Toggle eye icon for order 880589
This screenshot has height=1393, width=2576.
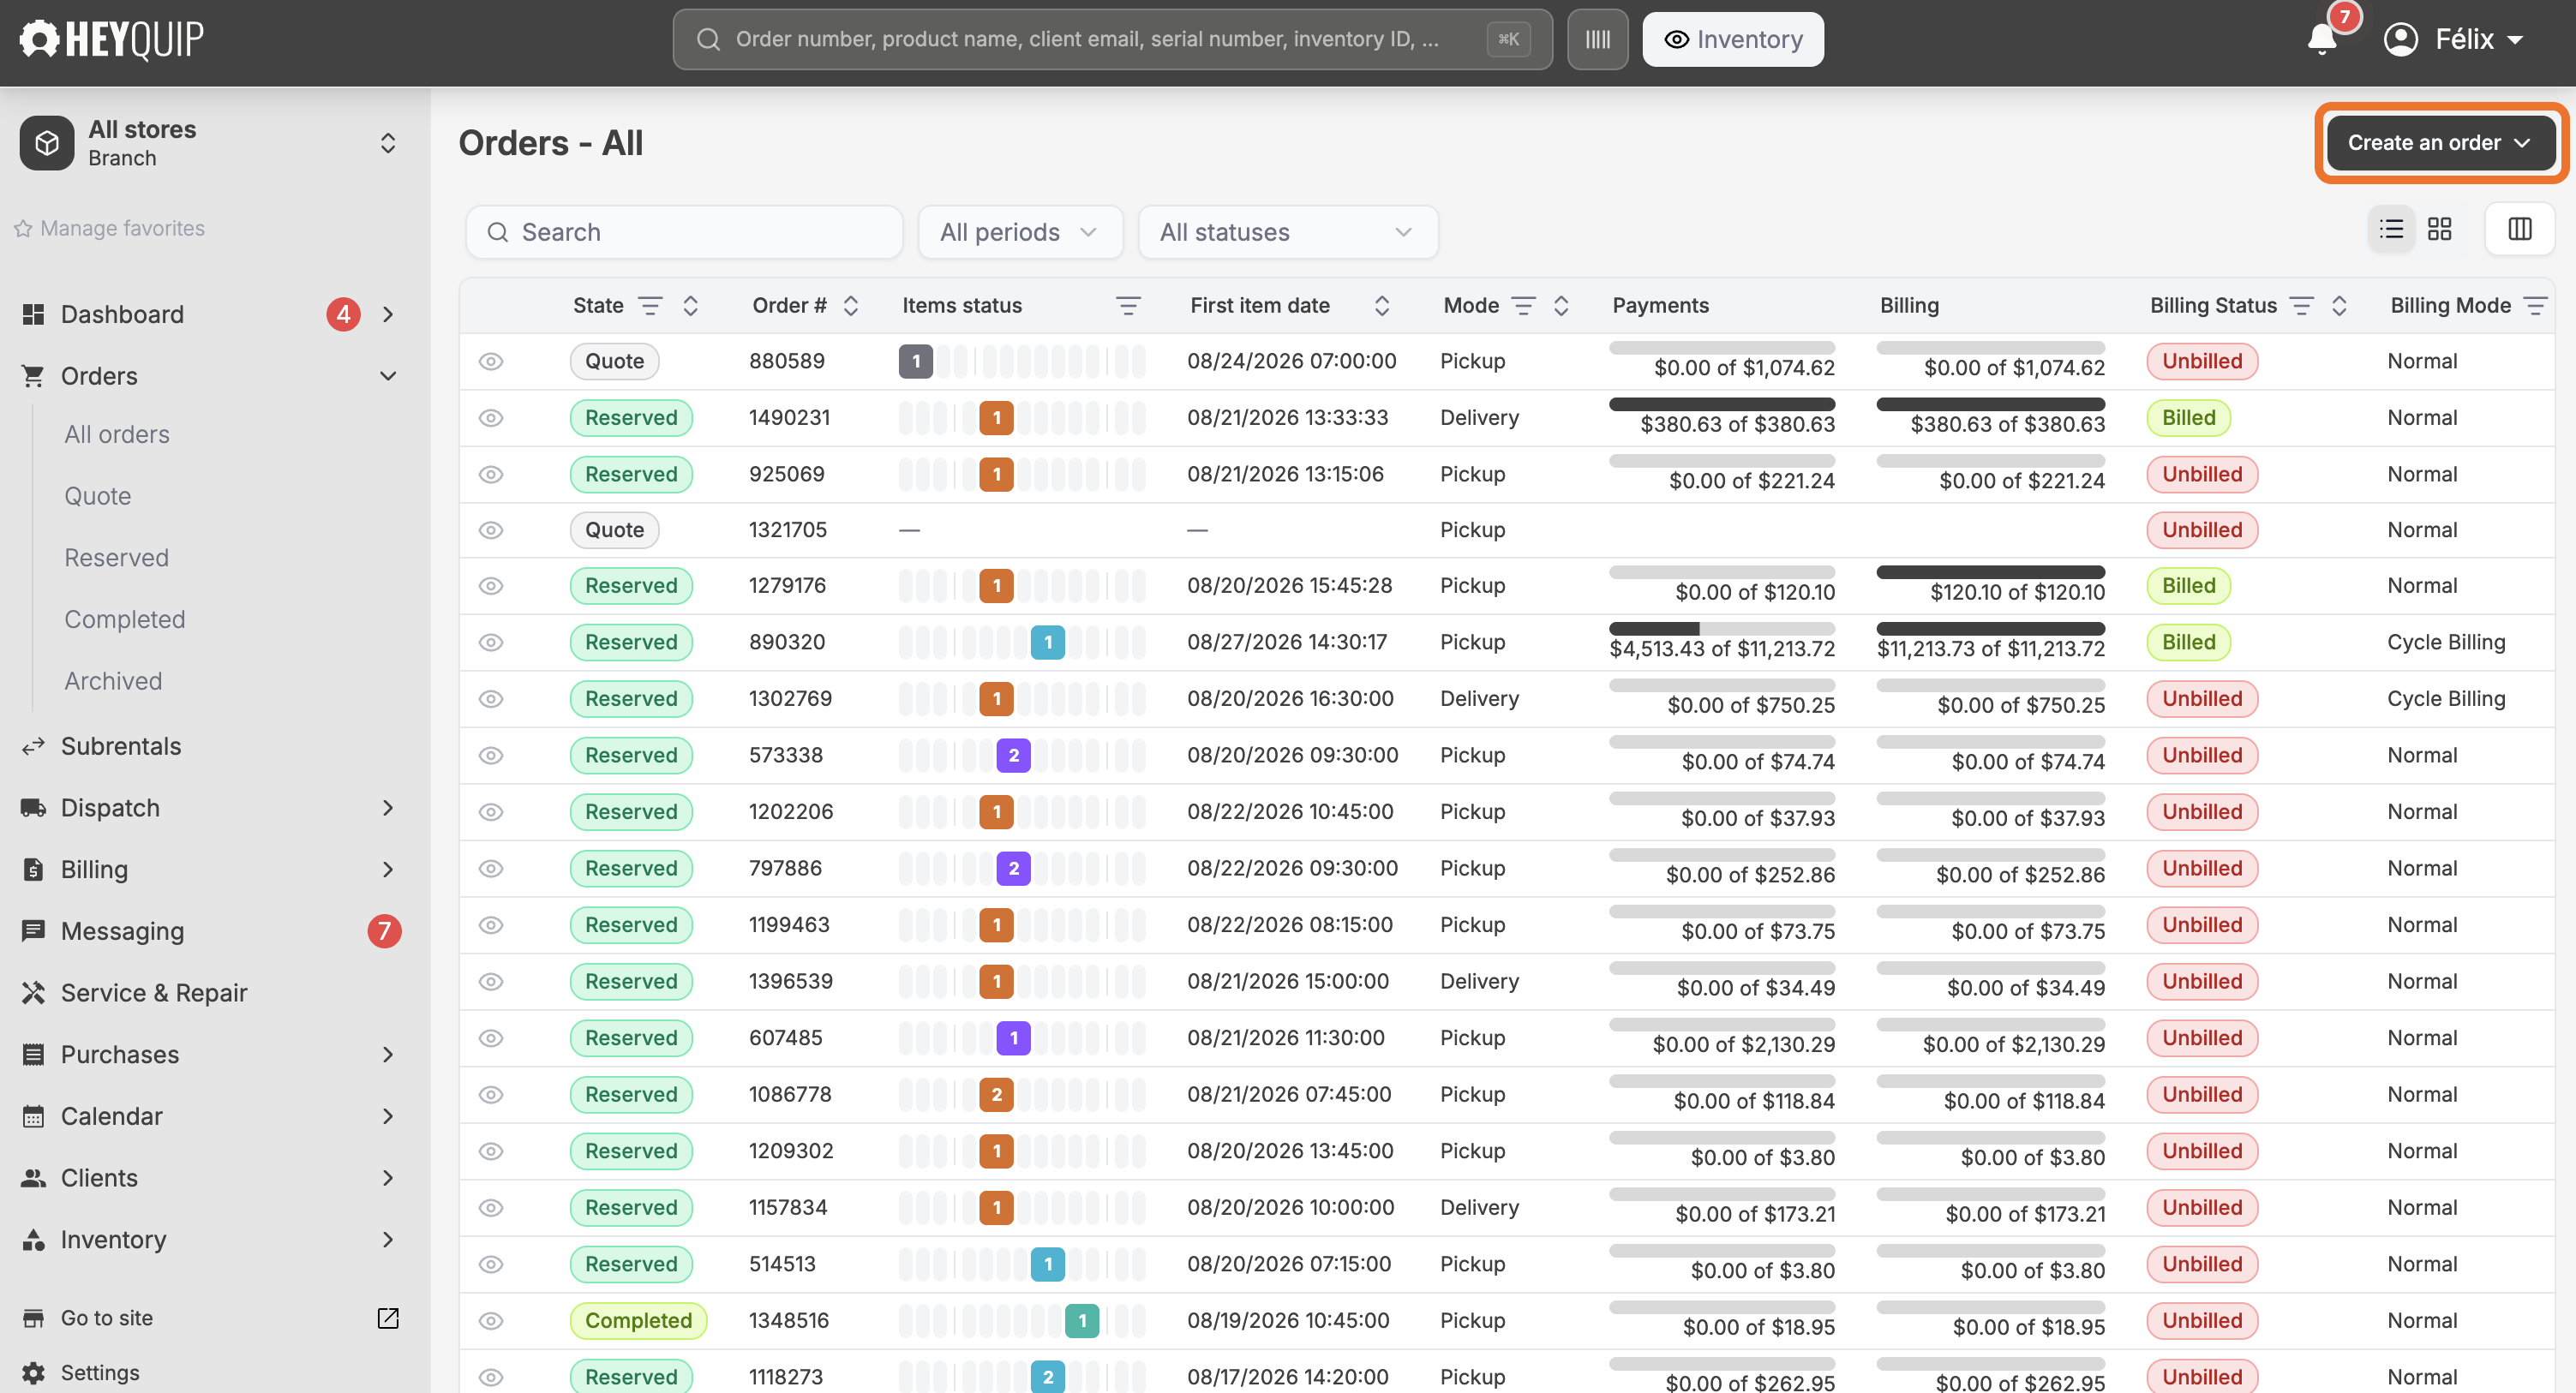coord(490,361)
